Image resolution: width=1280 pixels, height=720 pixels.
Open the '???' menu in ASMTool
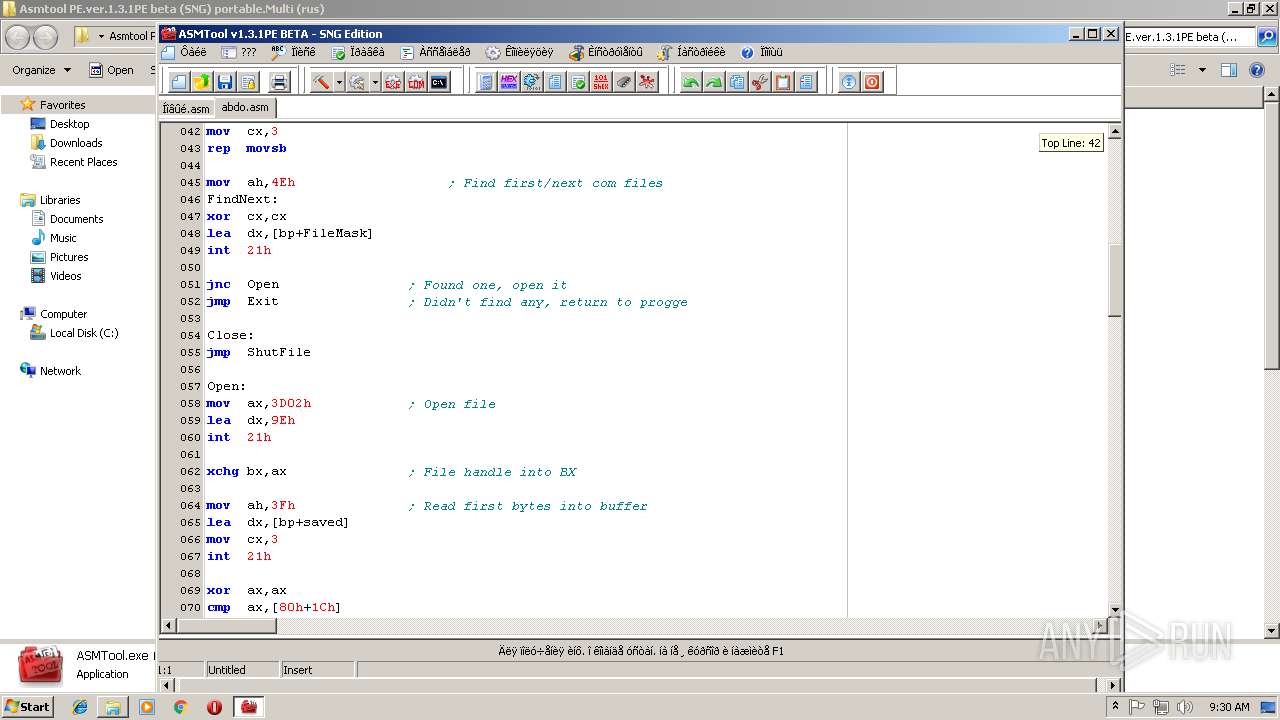(239, 52)
